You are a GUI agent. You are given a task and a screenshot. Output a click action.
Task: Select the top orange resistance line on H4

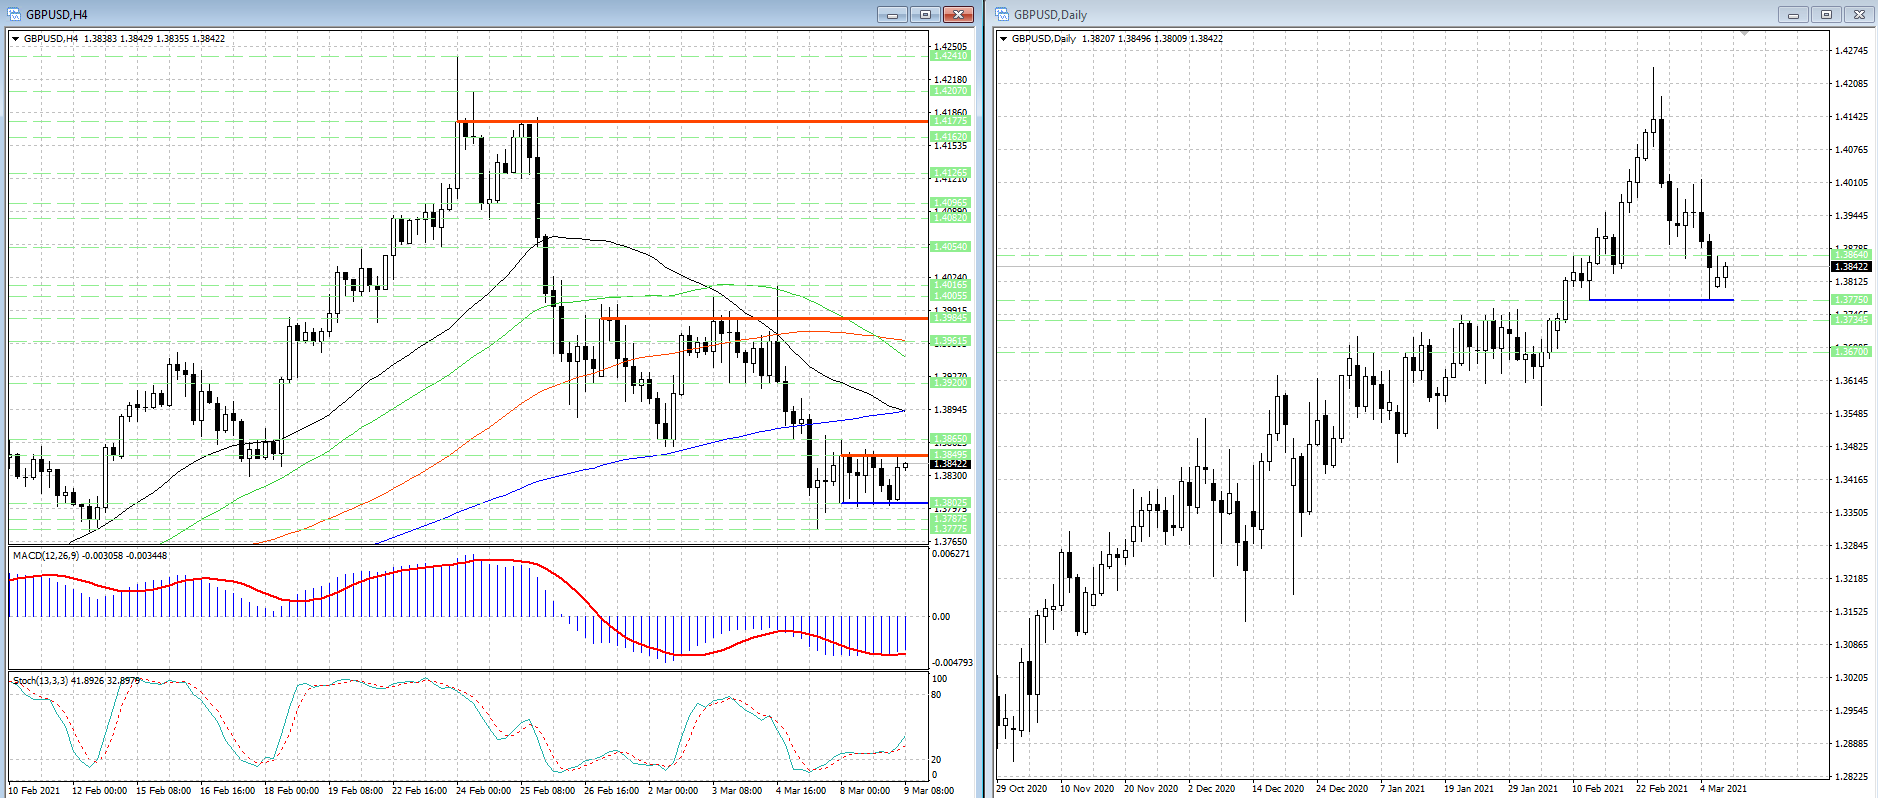[692, 122]
